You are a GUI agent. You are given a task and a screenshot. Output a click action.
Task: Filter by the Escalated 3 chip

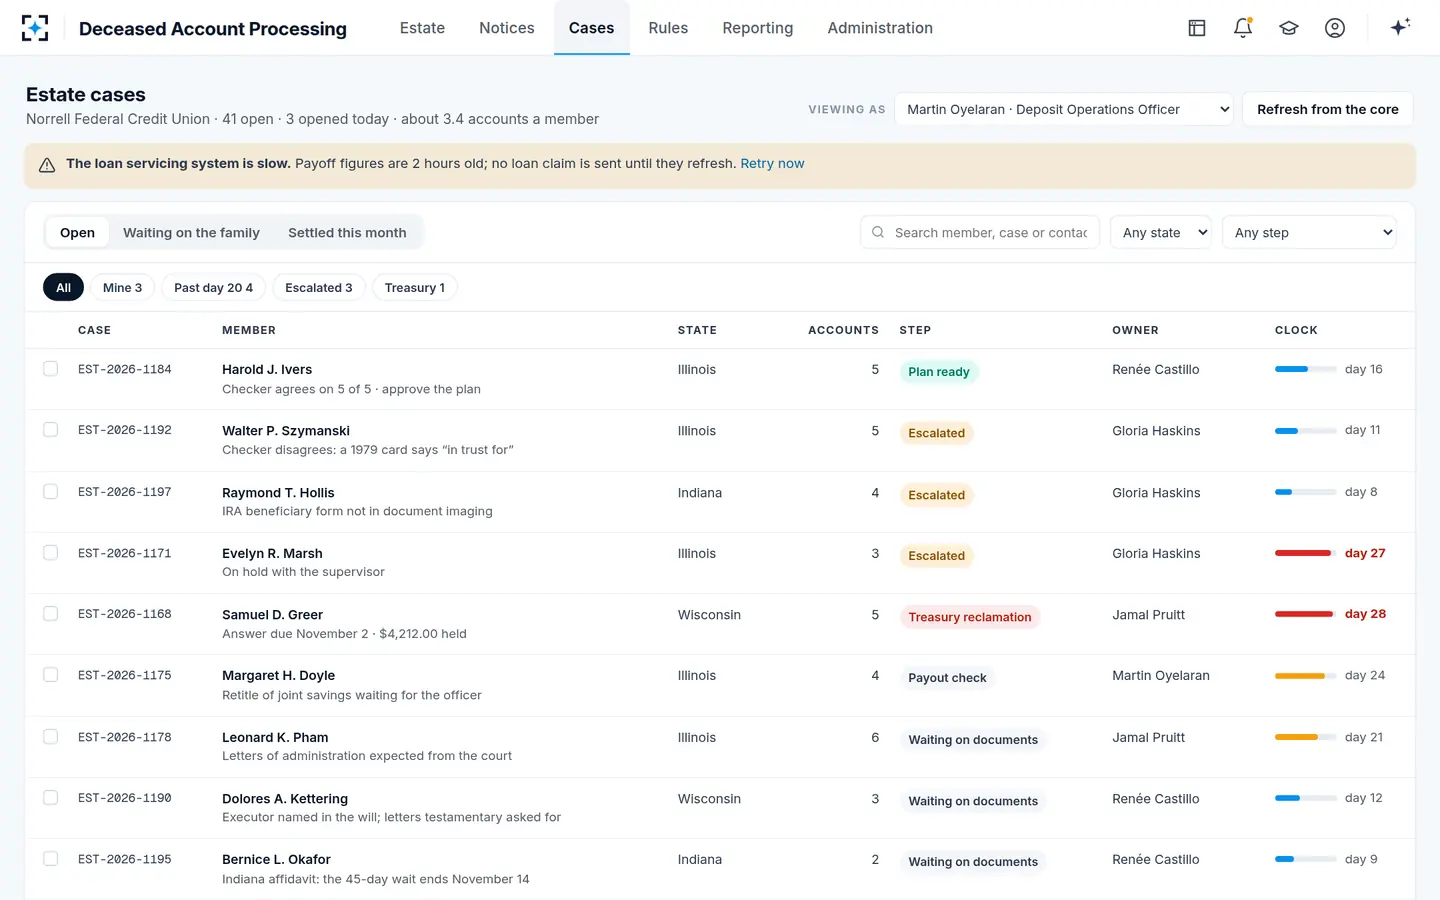point(319,287)
